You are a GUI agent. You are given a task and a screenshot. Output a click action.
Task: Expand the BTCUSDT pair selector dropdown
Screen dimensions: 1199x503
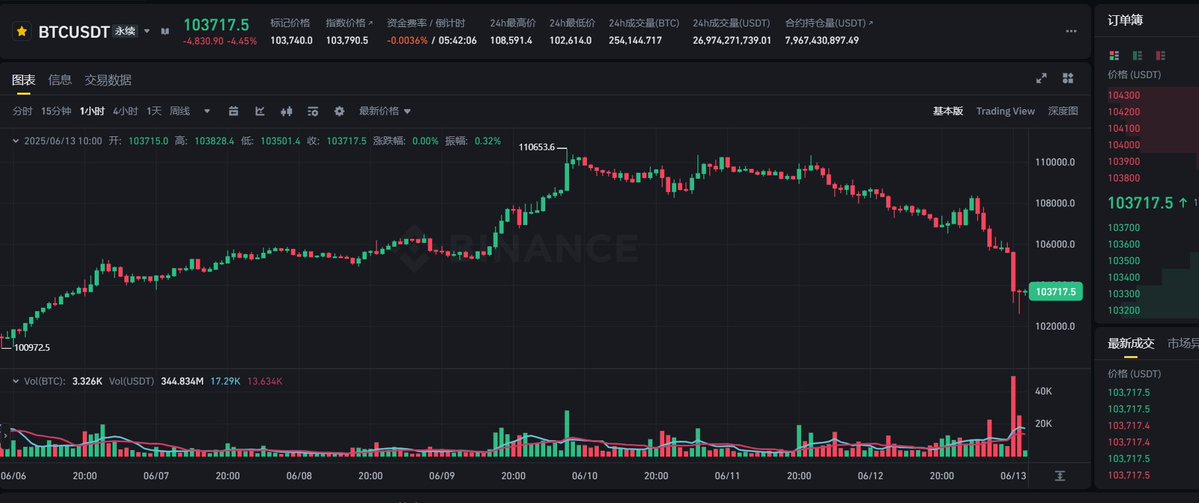click(x=147, y=31)
